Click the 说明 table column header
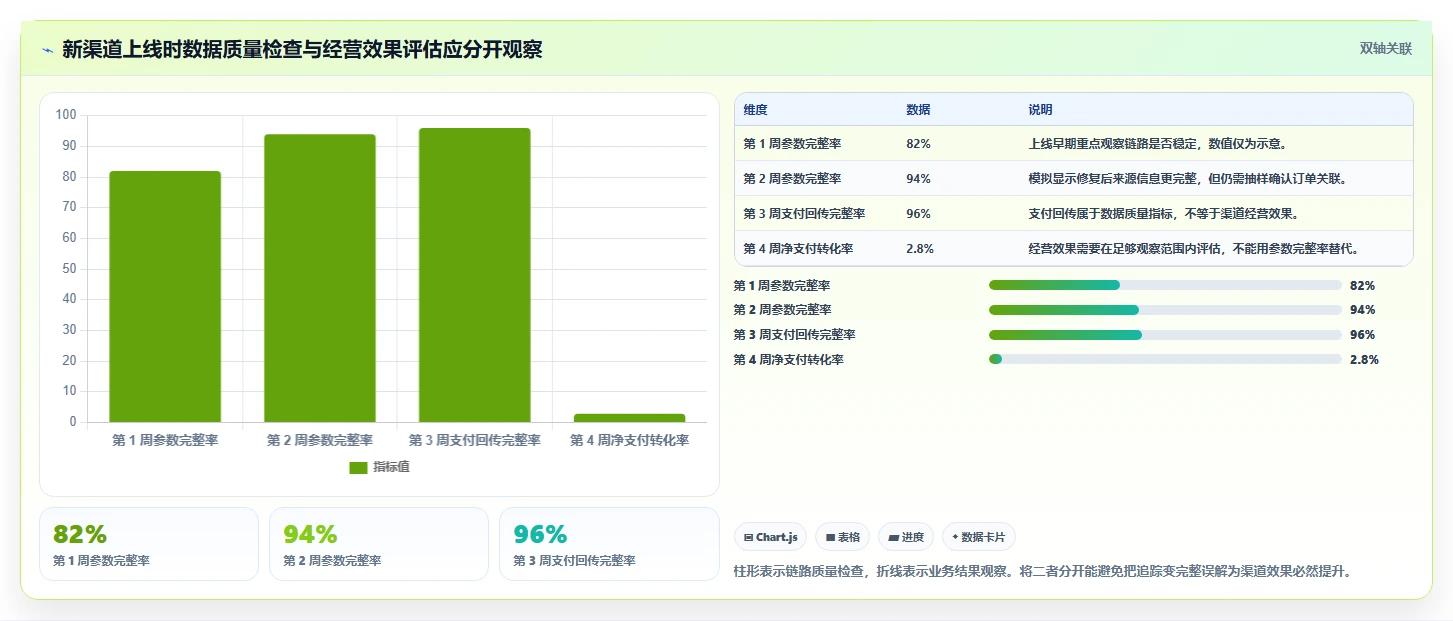The height and width of the screenshot is (621, 1453). coord(1040,110)
